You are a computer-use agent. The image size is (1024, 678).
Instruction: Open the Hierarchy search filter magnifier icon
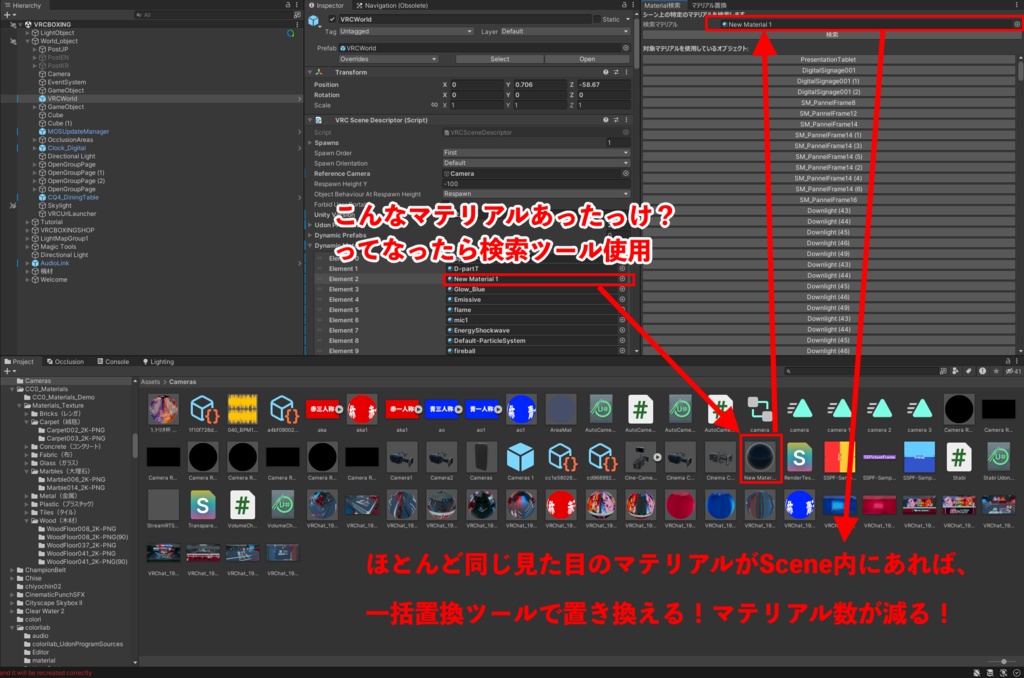139,15
